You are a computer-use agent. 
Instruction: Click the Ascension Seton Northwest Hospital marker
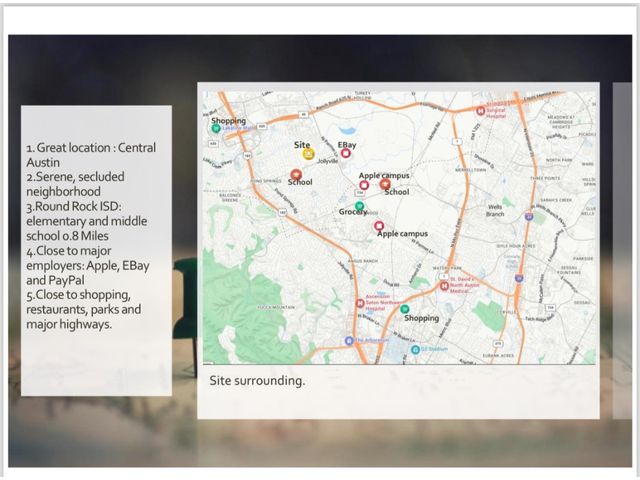point(360,303)
